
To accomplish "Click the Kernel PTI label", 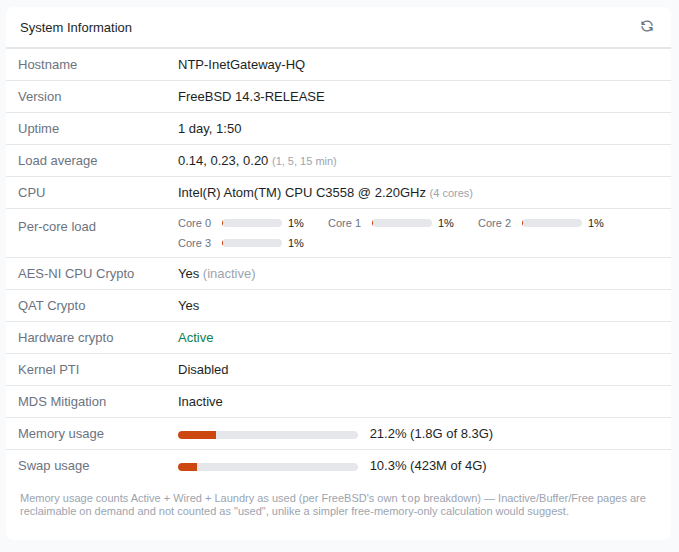I will tap(48, 370).
